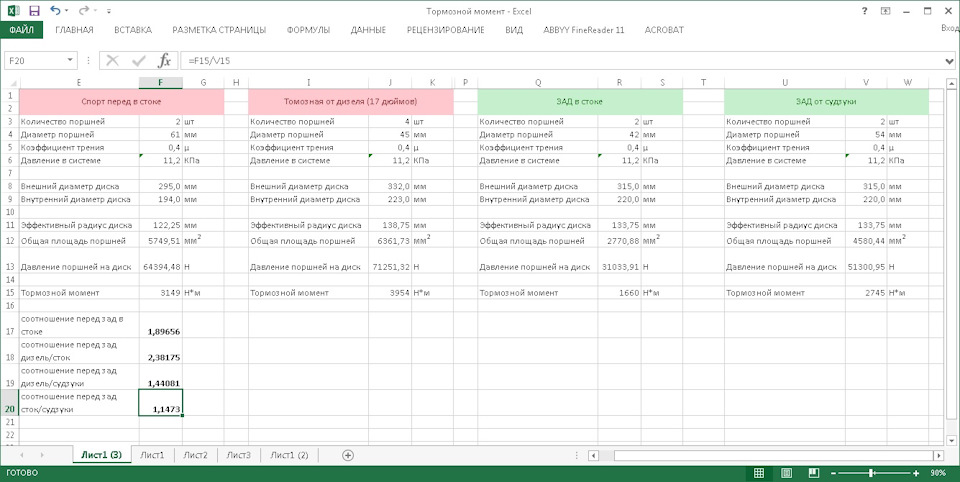The height and width of the screenshot is (482, 960).
Task: Switch to Page Layout view
Action: pyautogui.click(x=786, y=472)
